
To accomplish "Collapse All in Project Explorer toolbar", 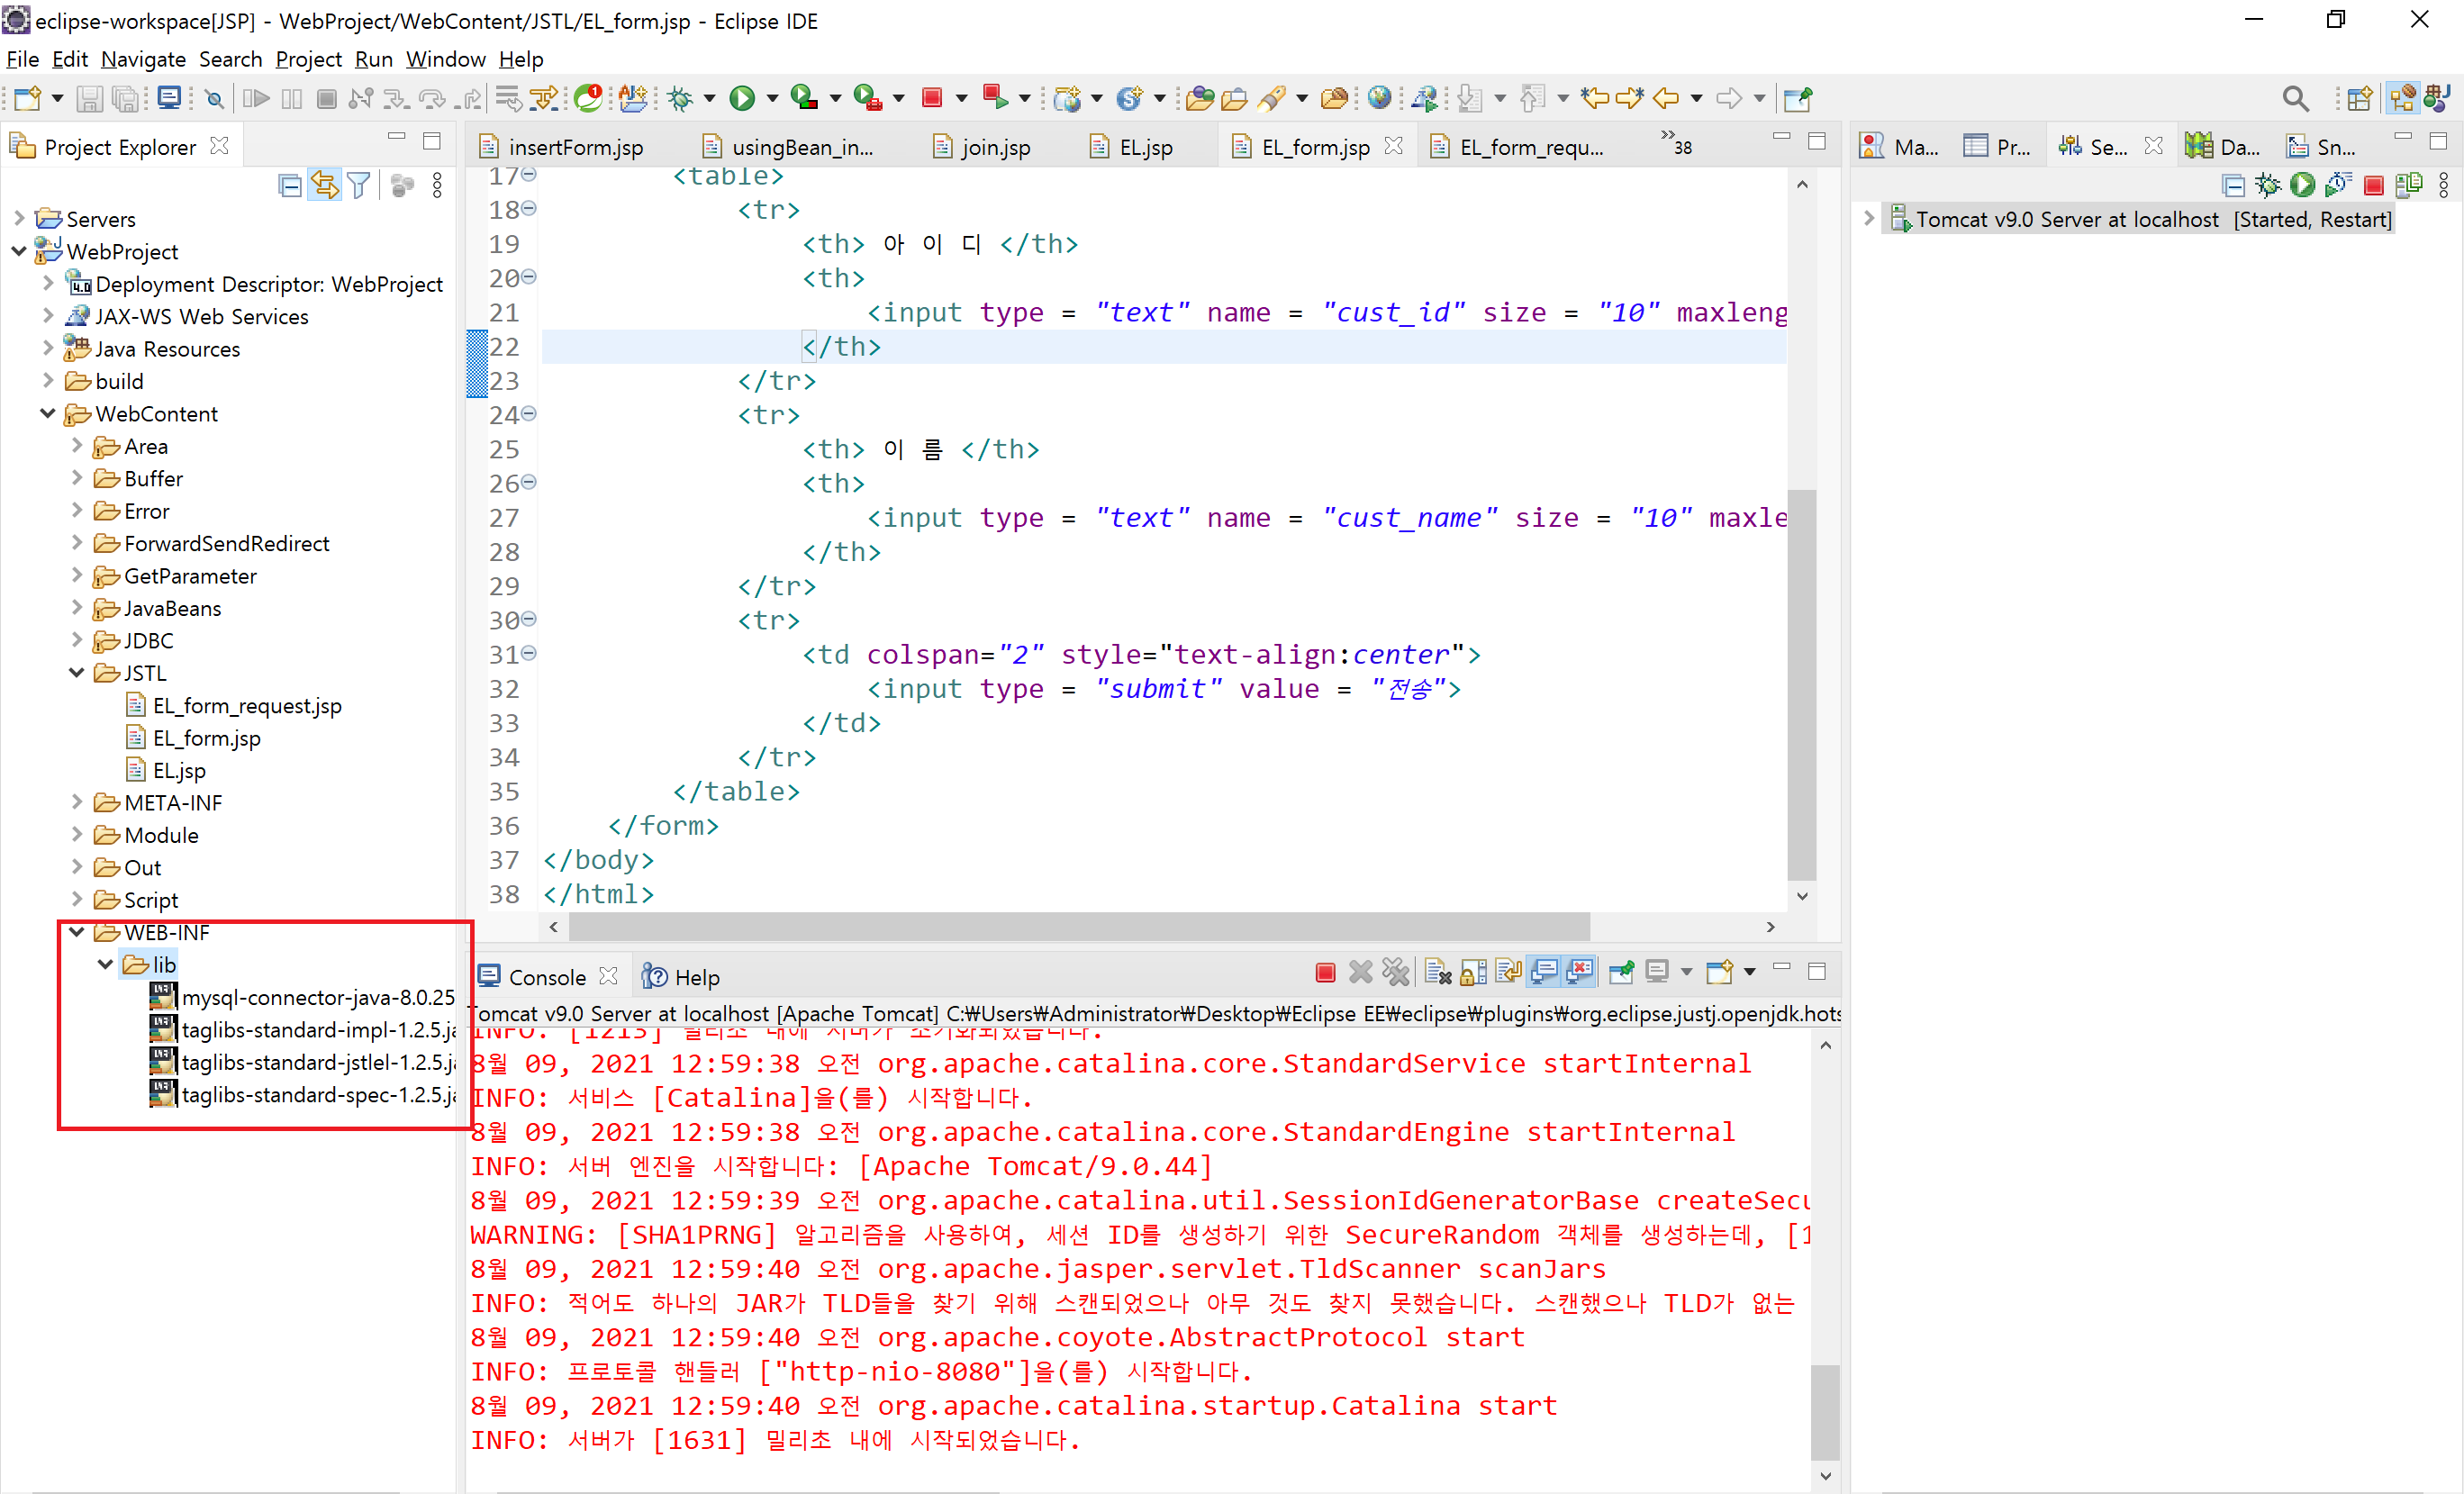I will coord(290,185).
